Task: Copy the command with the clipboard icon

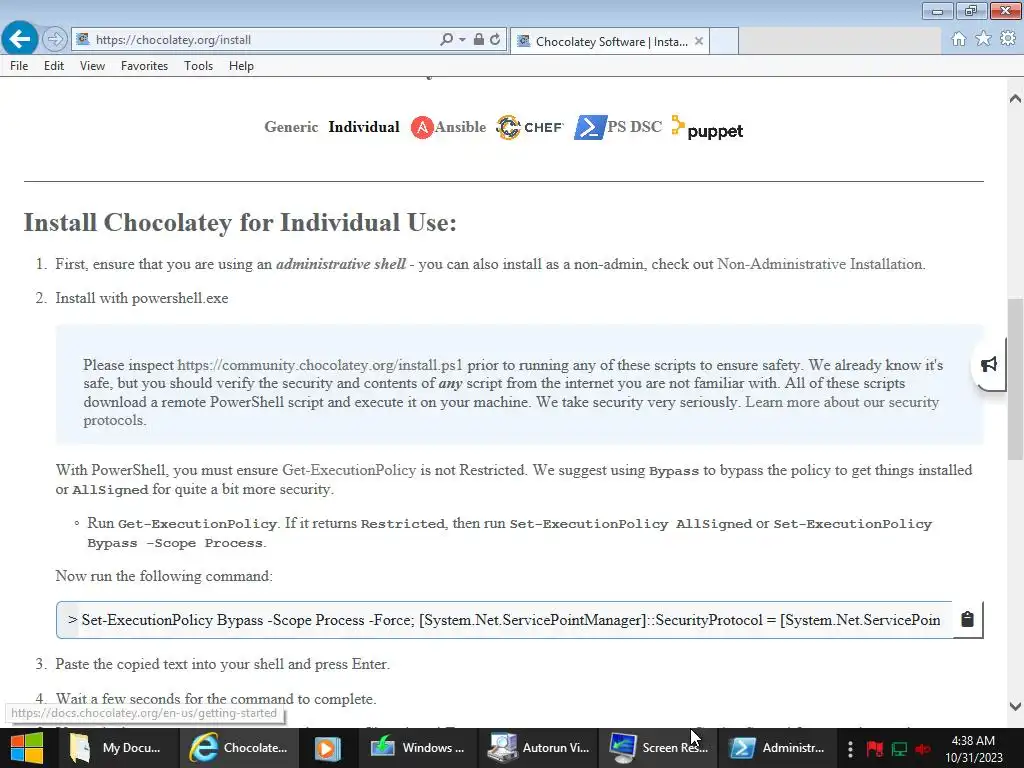Action: (967, 619)
